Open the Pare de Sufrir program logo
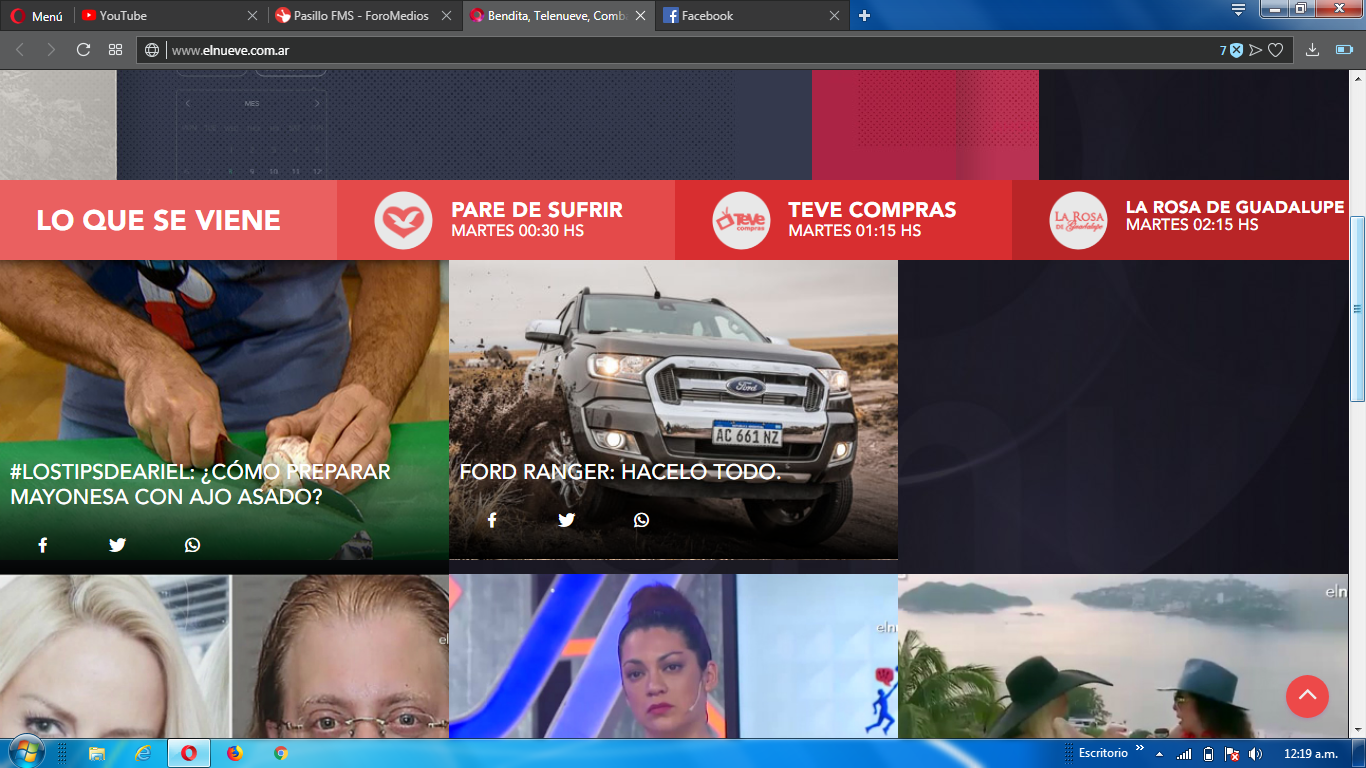This screenshot has height=768, width=1366. click(x=403, y=220)
